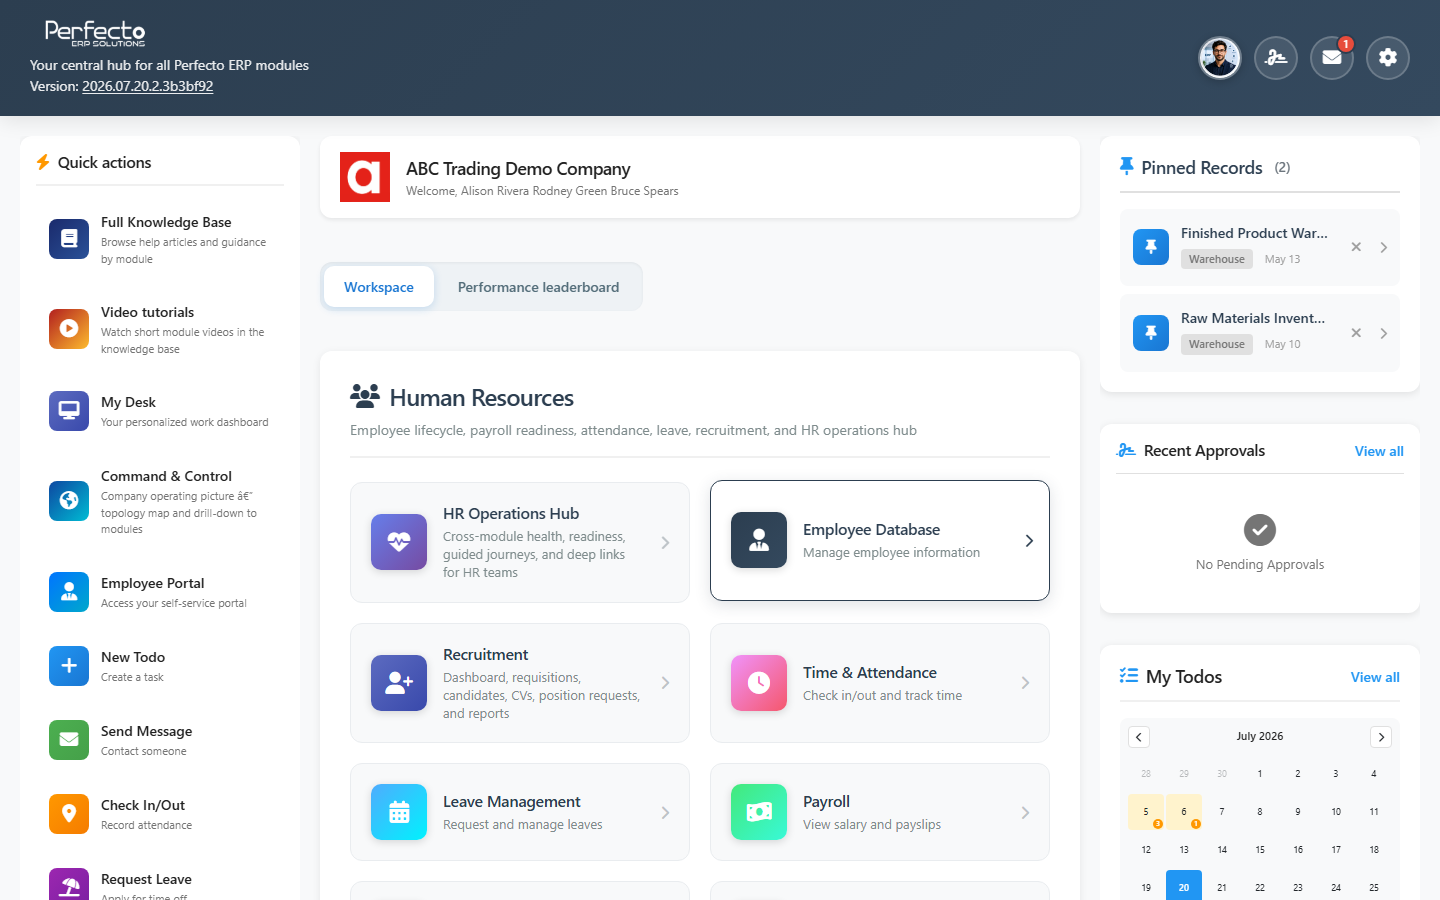Open Recruitment add-user icon

coord(399,683)
